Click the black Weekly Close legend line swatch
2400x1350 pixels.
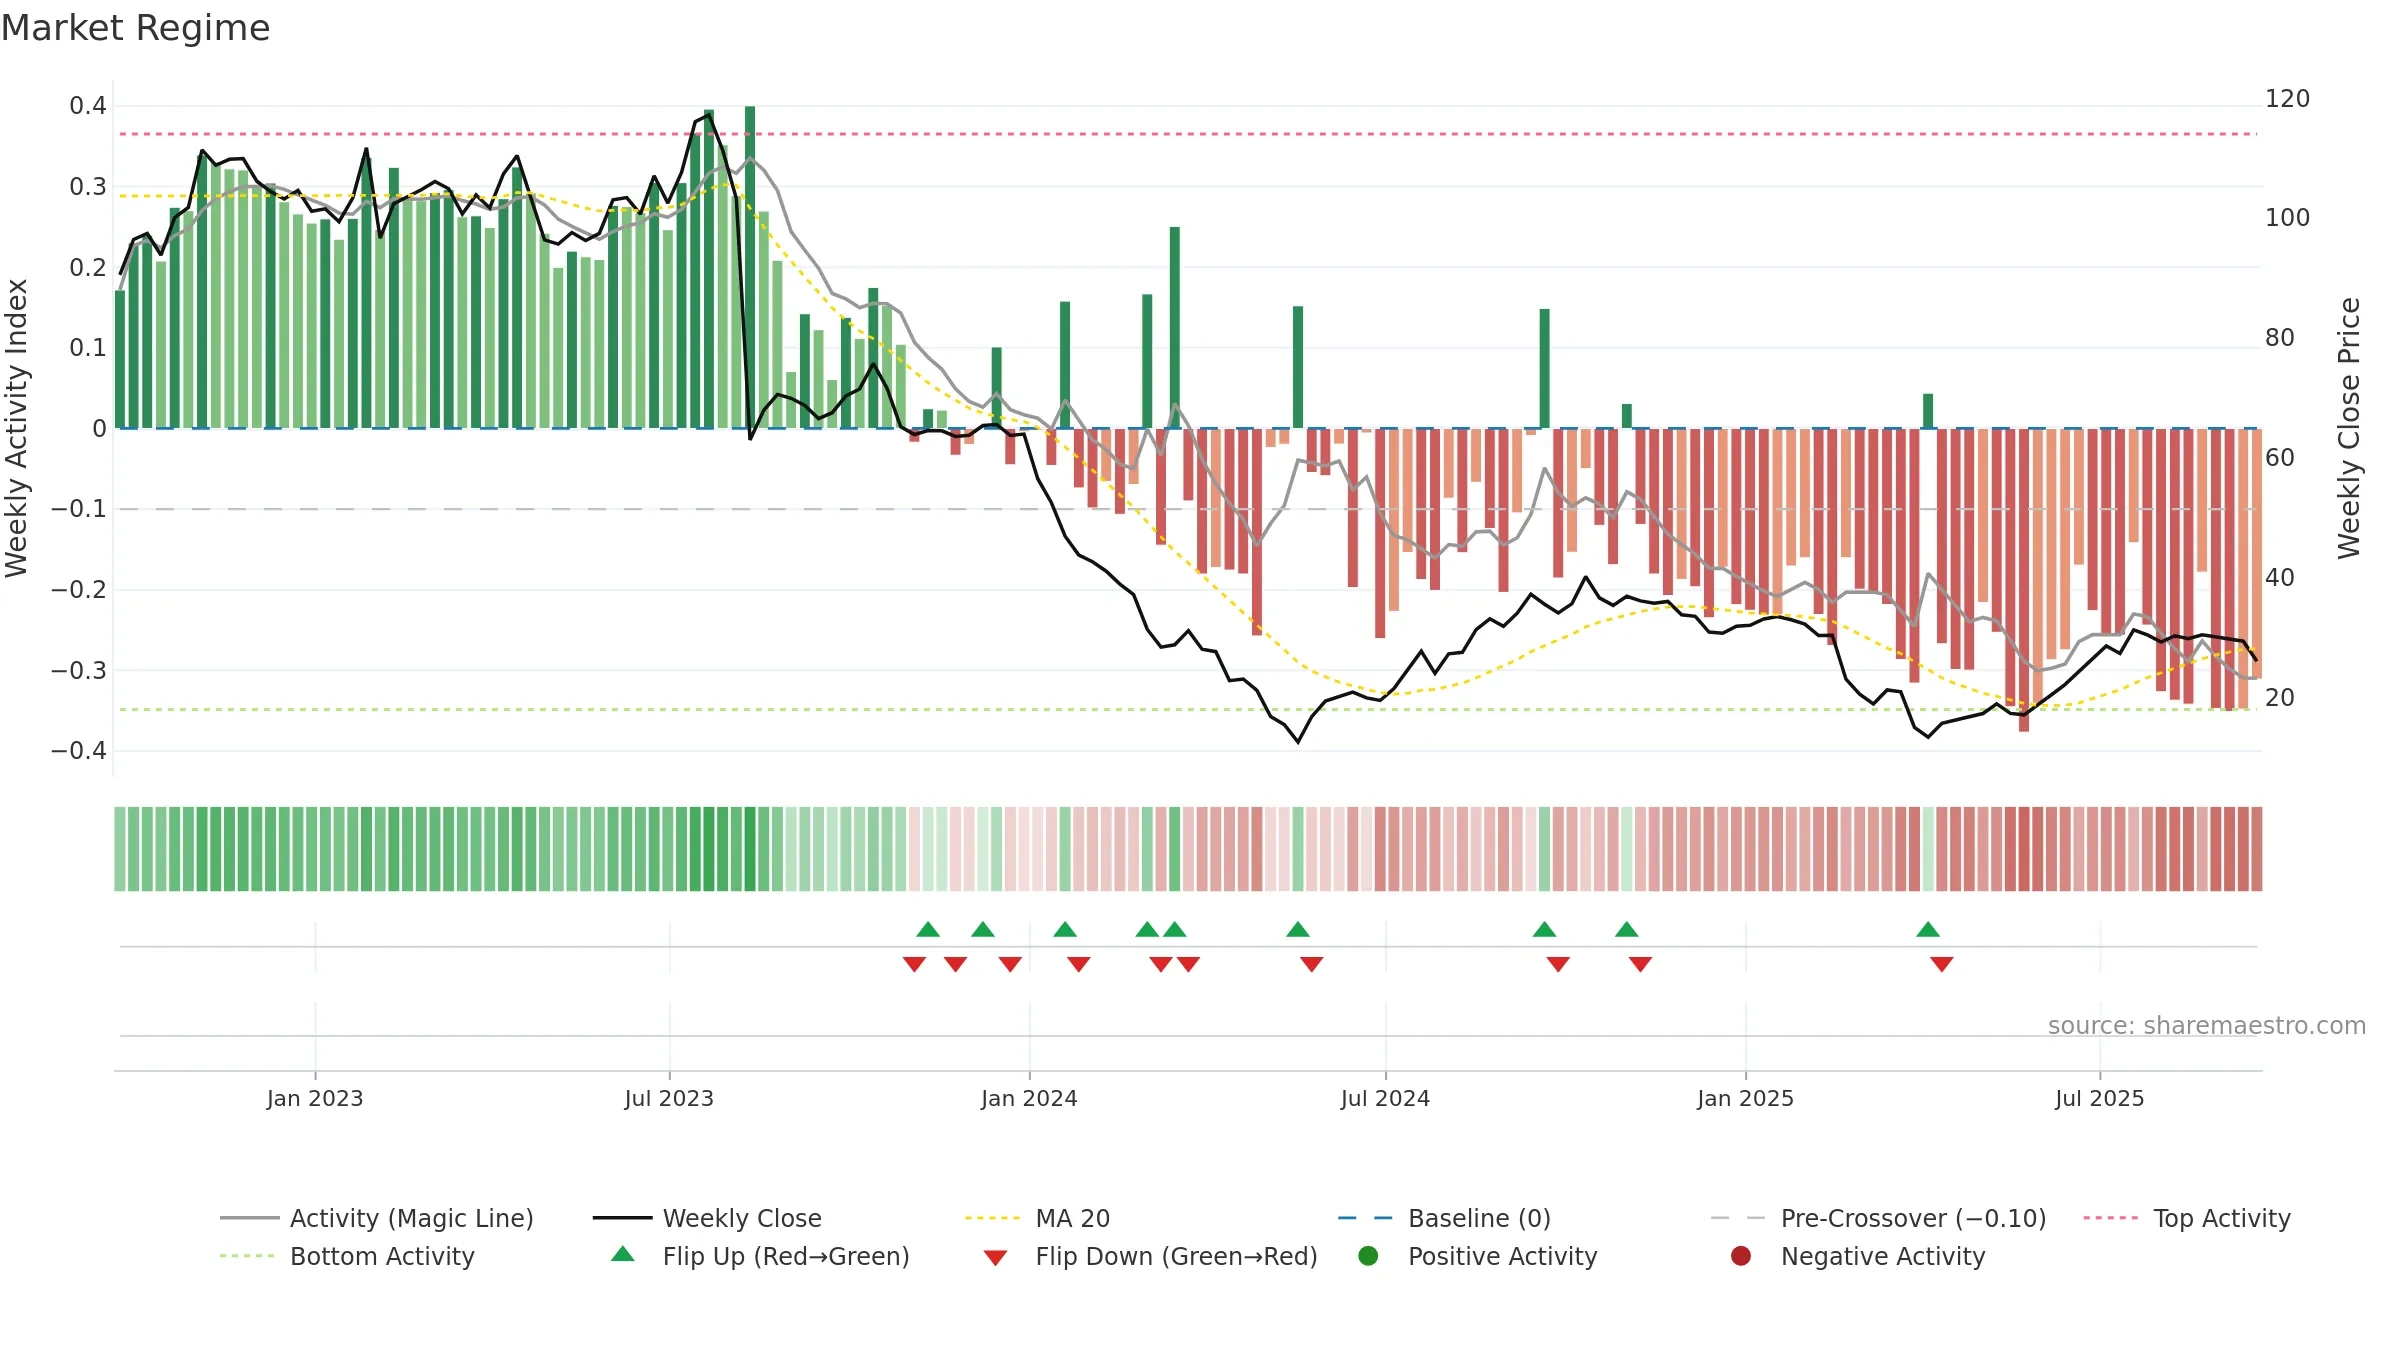(622, 1218)
